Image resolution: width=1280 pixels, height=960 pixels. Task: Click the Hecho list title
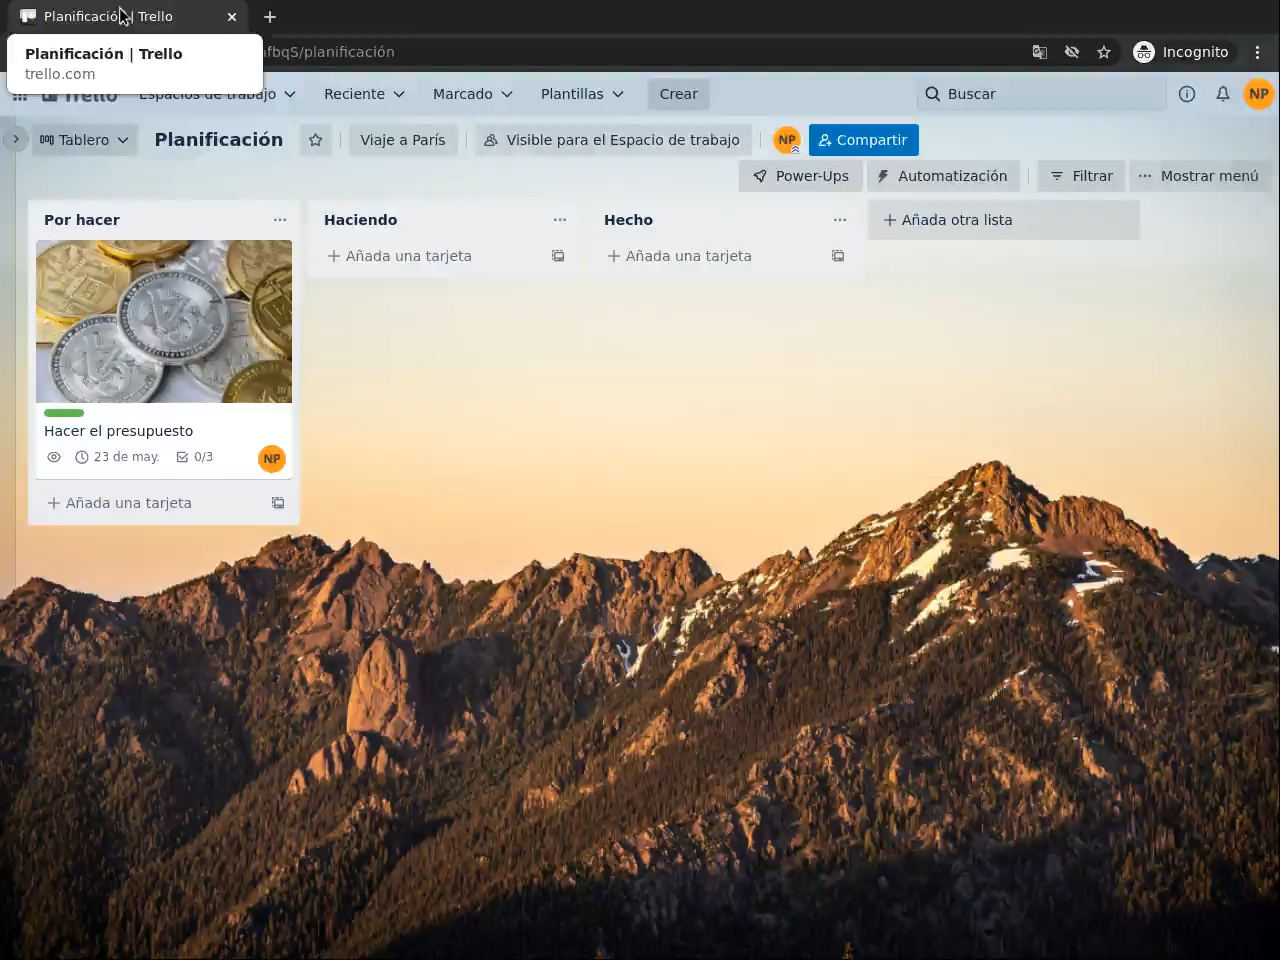point(629,220)
